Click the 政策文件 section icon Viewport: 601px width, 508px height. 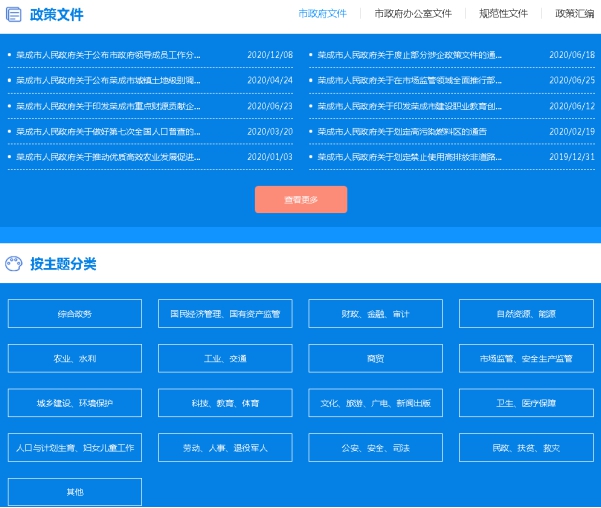click(x=13, y=15)
